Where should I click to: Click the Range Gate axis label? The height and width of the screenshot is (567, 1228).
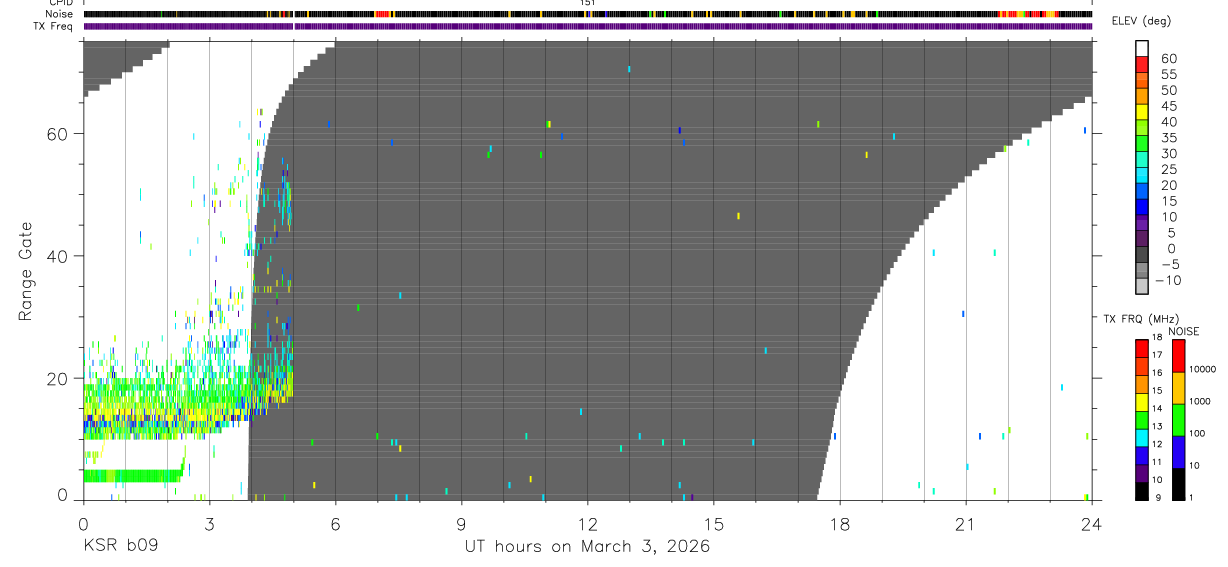point(26,272)
